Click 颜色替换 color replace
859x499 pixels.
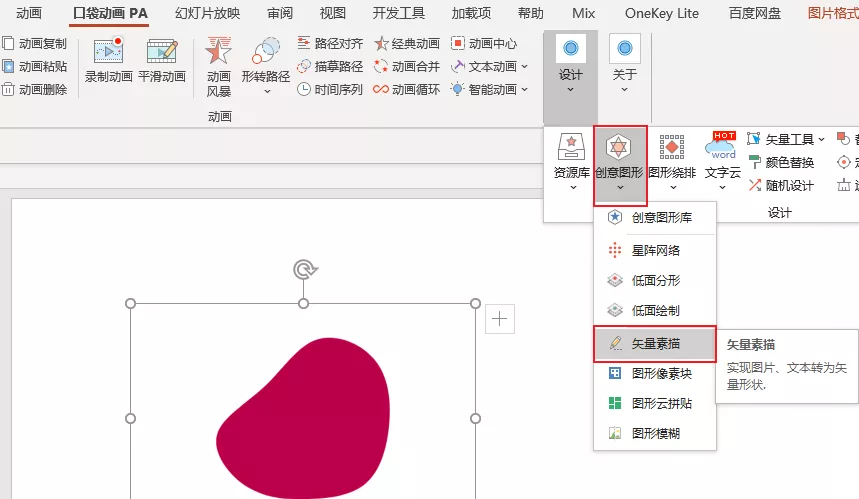(782, 163)
